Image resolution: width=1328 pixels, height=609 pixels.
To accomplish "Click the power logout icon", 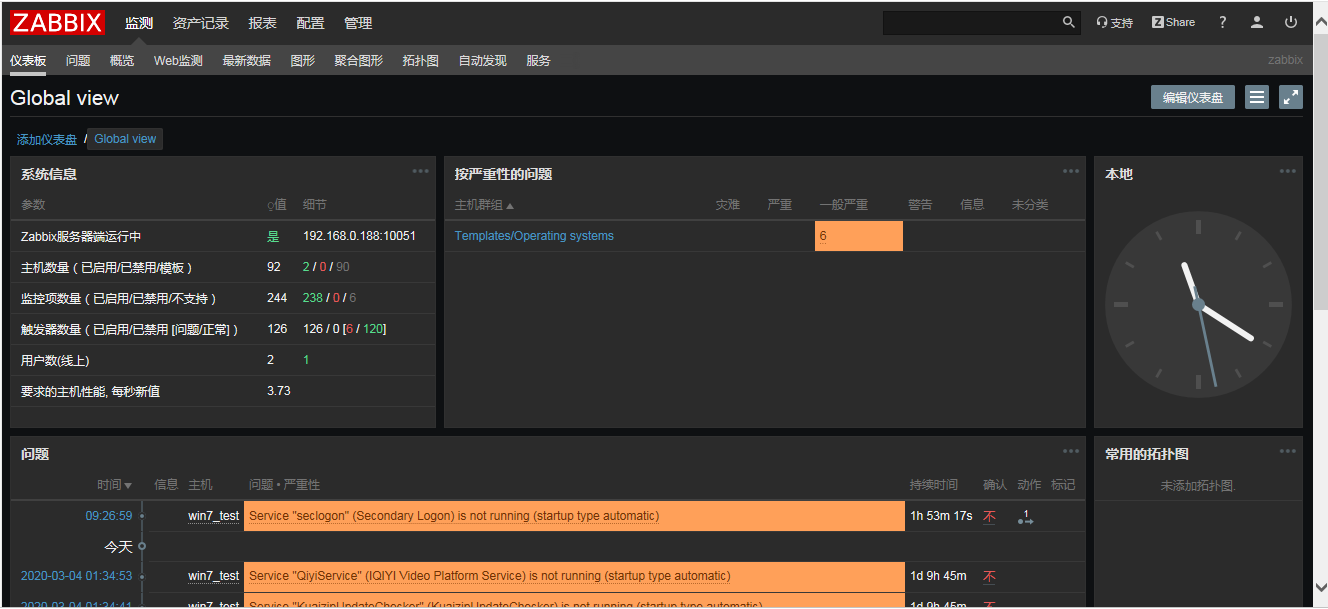I will coord(1291,22).
